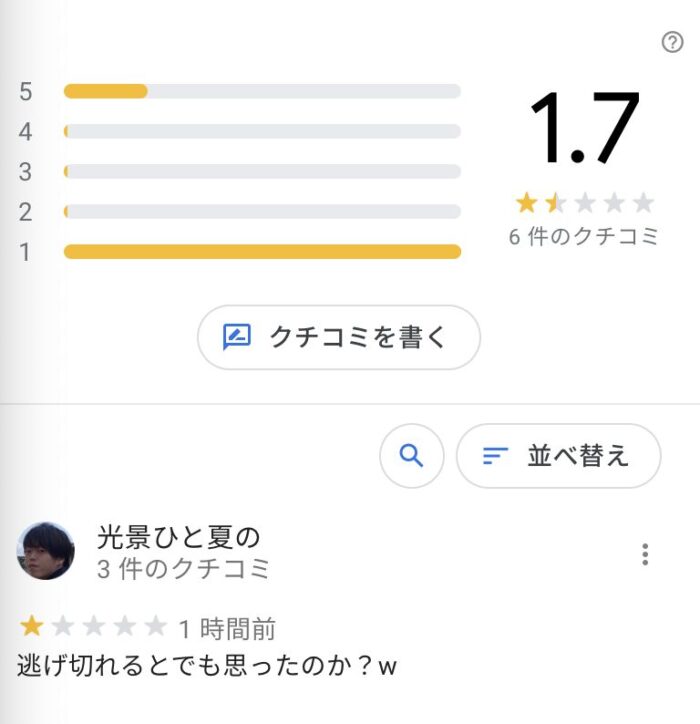
Task: Open reviewer profile 光景ひと夏の
Action: (x=178, y=537)
